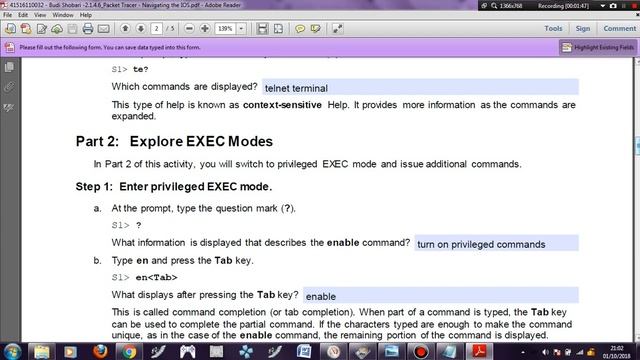This screenshot has height=360, width=640.
Task: Click the red record taskbar icon
Action: click(421, 351)
